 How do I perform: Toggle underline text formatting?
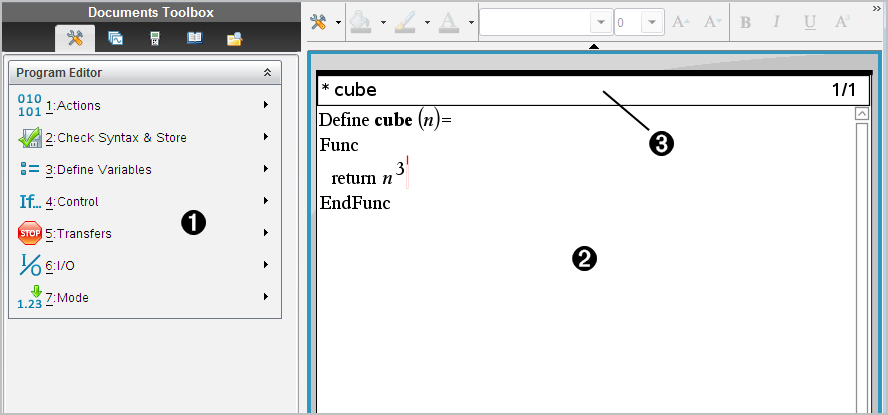pos(809,22)
